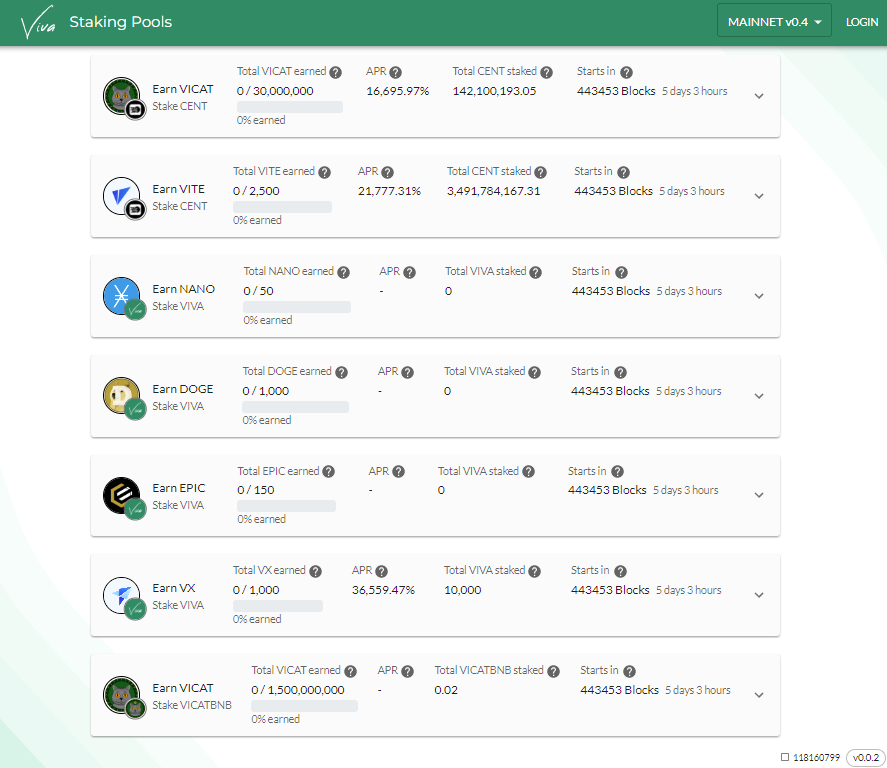The width and height of the screenshot is (887, 768).
Task: Open help icon next to Total EPIC earned
Action: click(329, 472)
